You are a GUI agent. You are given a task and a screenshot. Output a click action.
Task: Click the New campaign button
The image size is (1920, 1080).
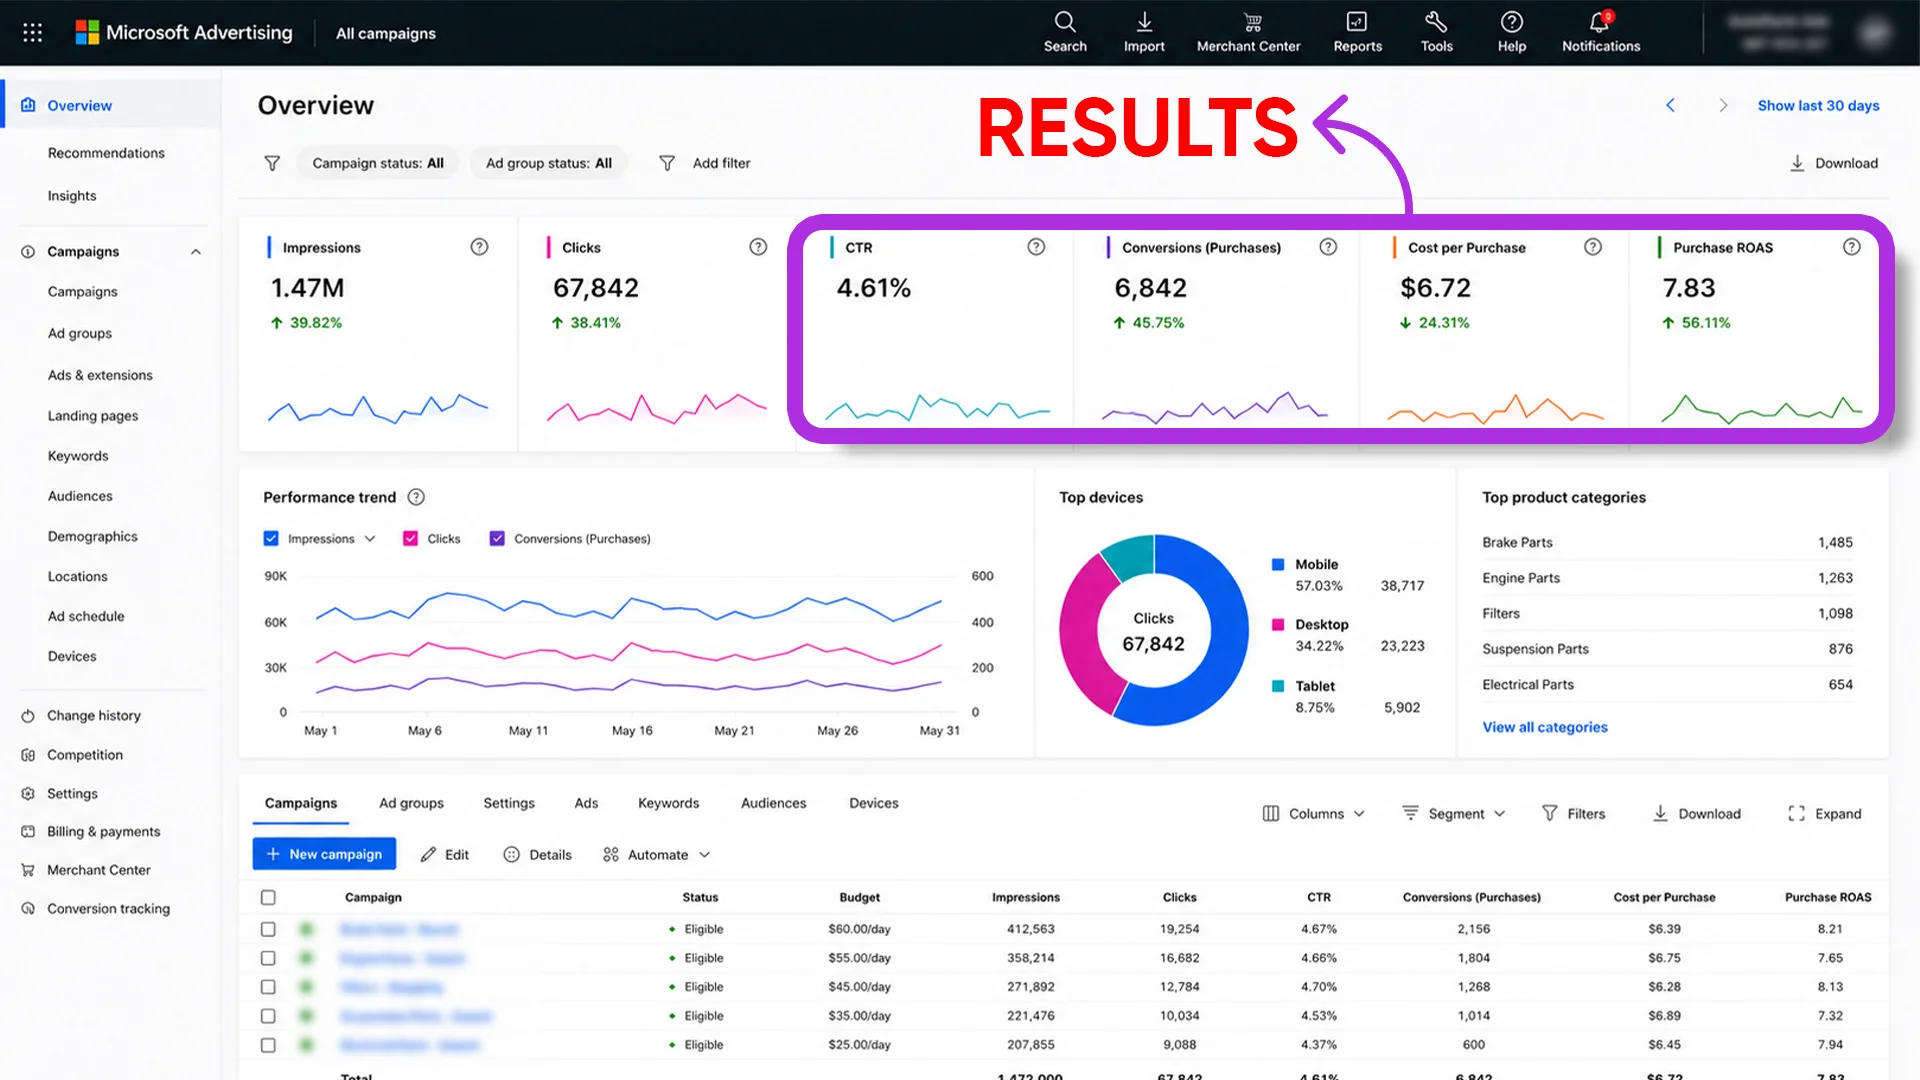tap(324, 854)
